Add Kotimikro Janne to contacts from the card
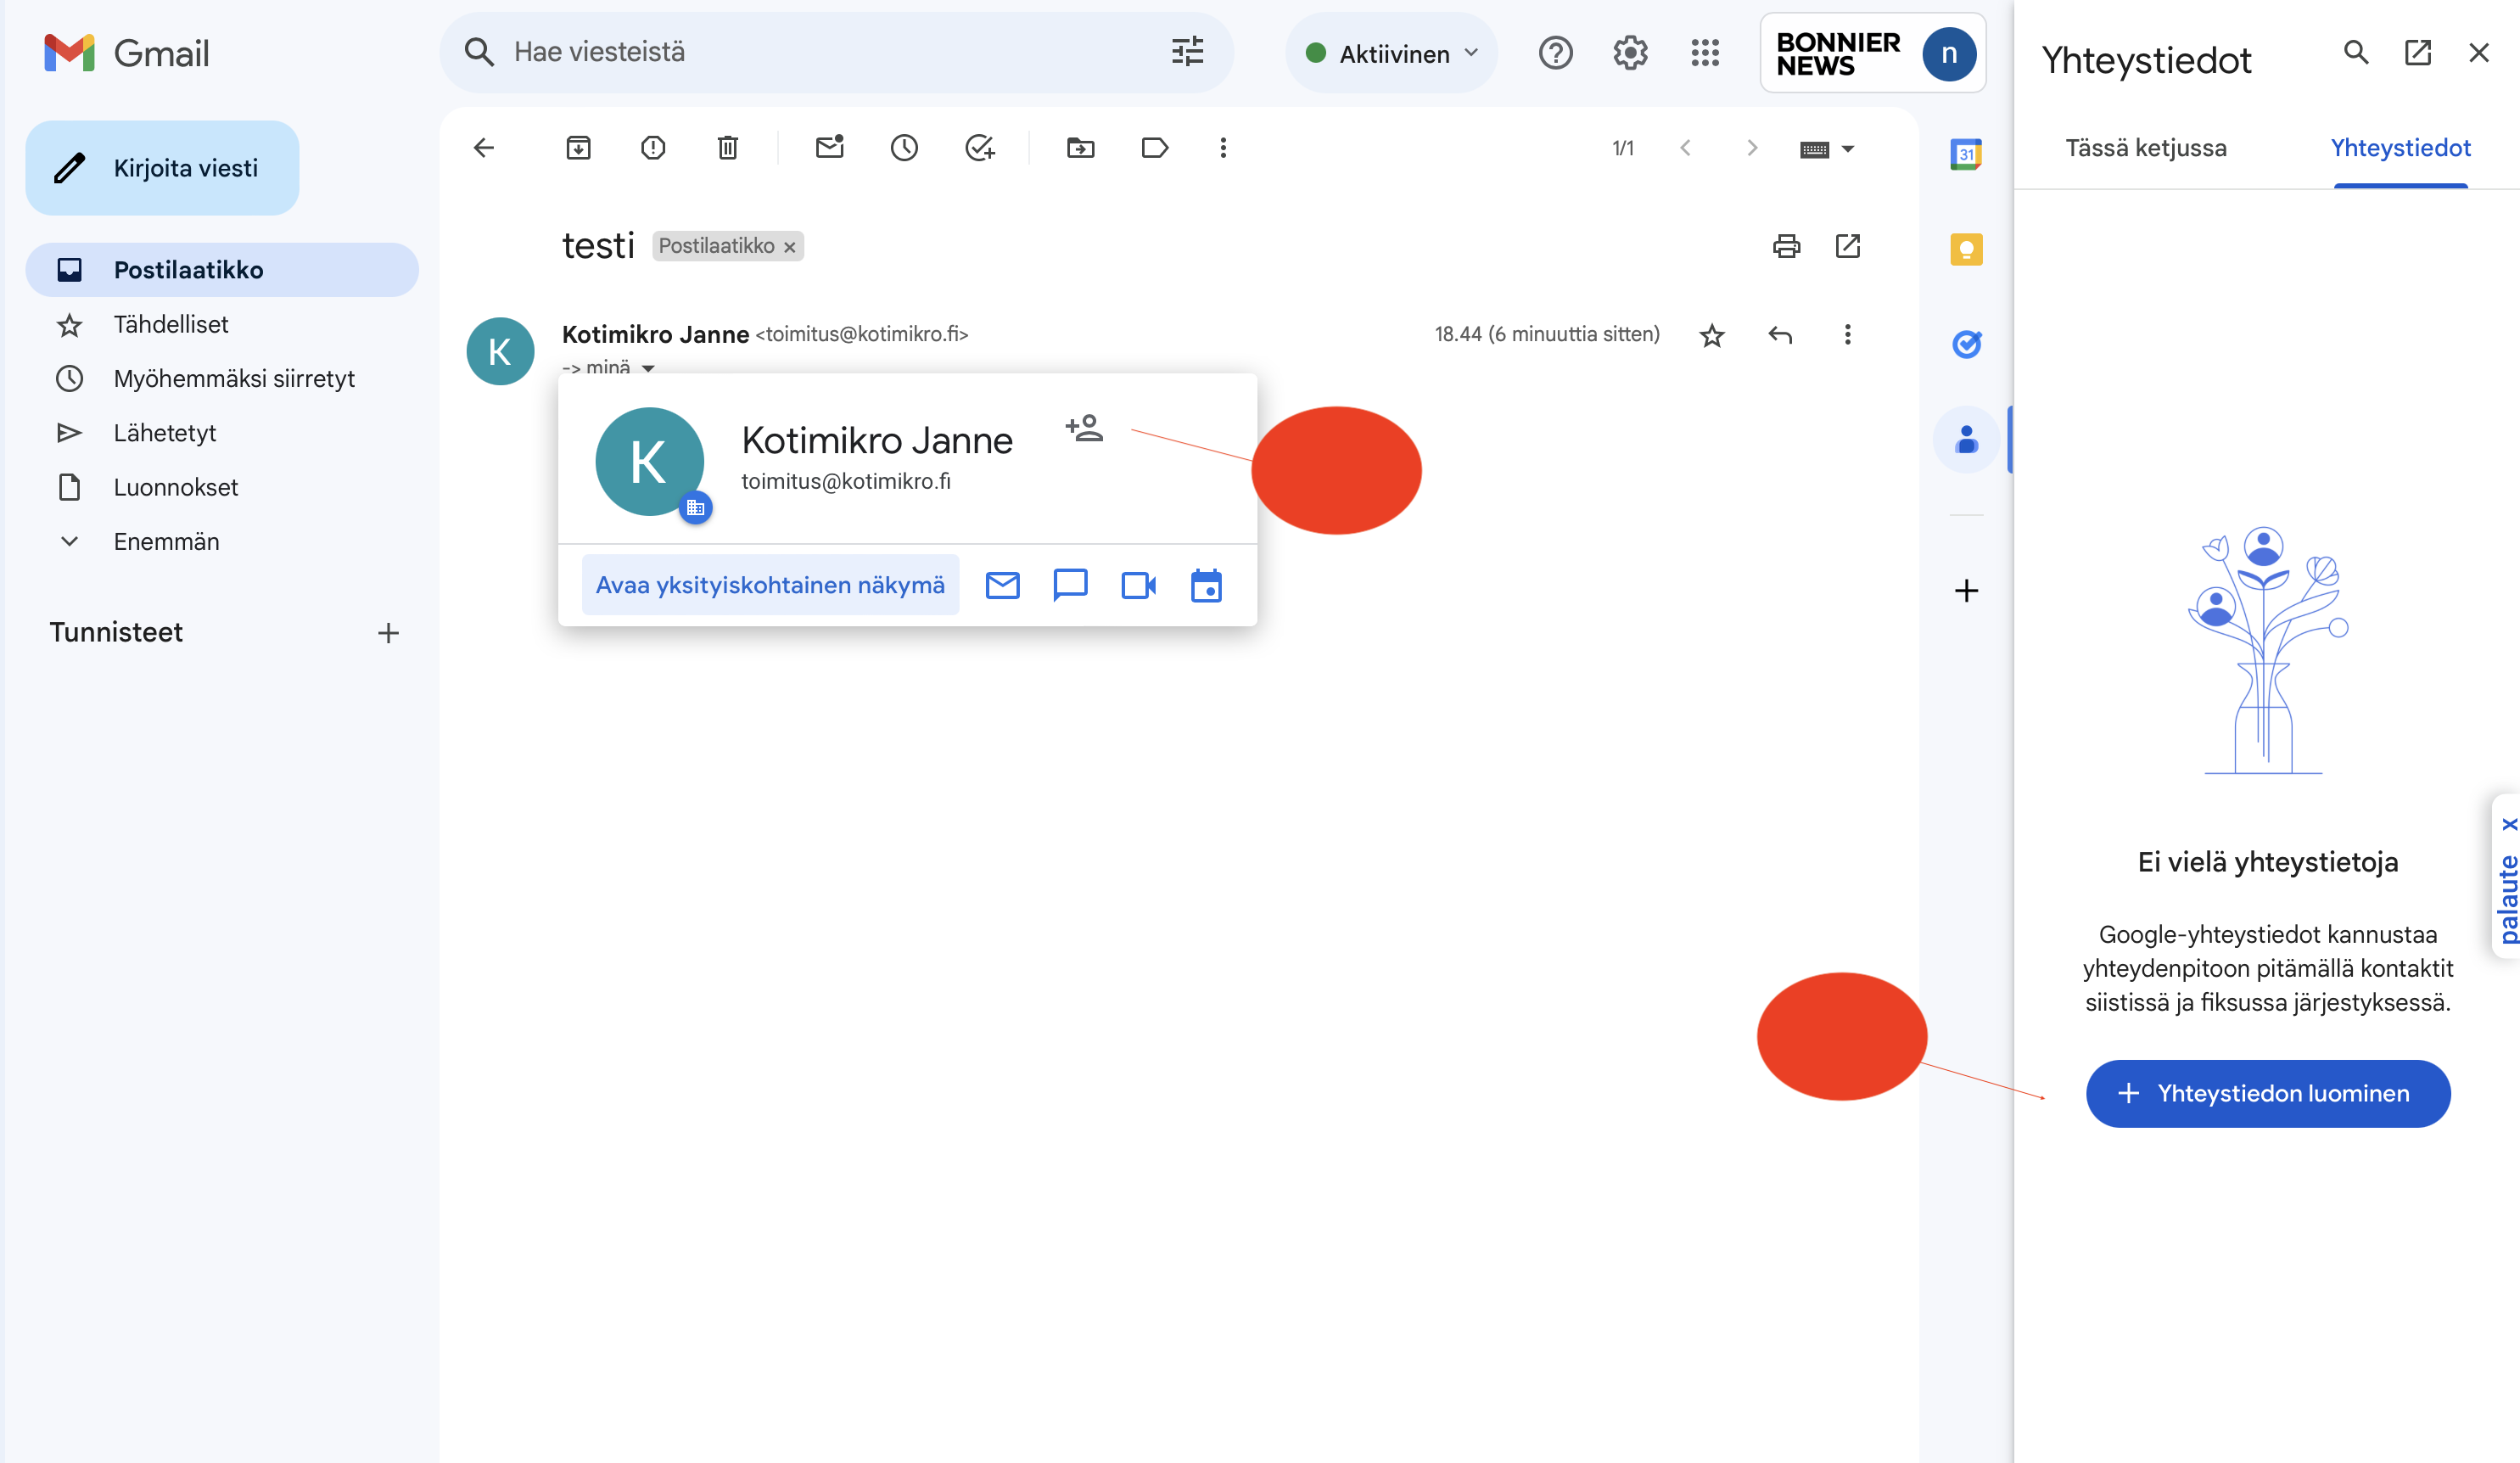 pyautogui.click(x=1084, y=427)
